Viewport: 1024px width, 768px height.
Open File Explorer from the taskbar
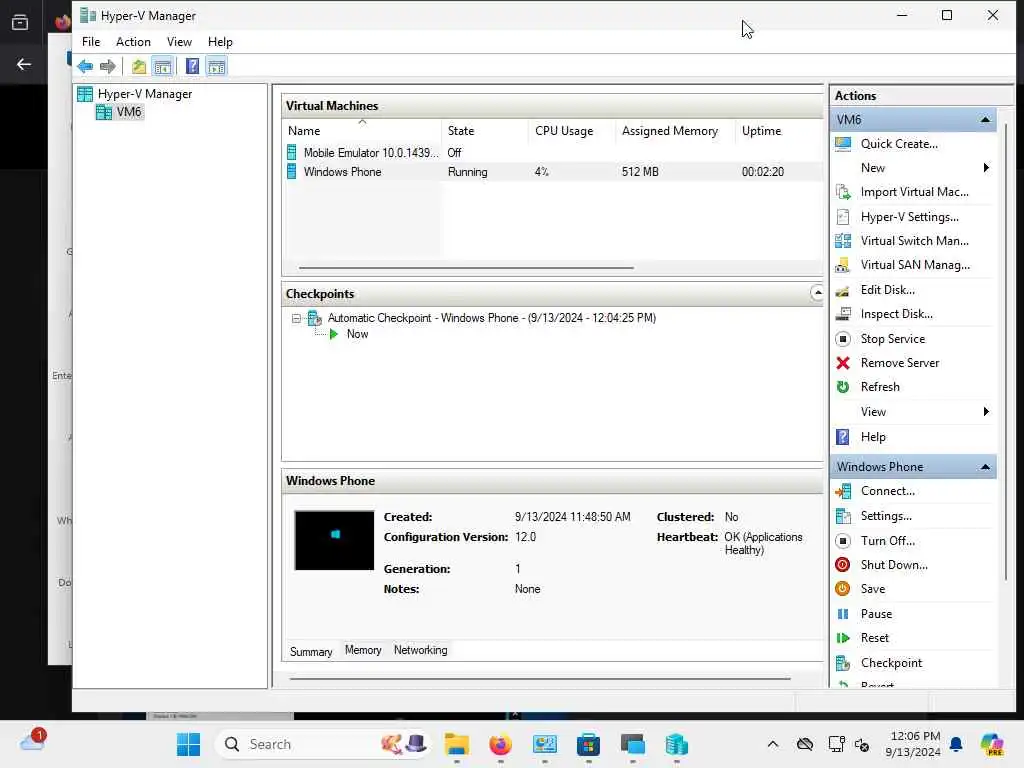click(457, 744)
